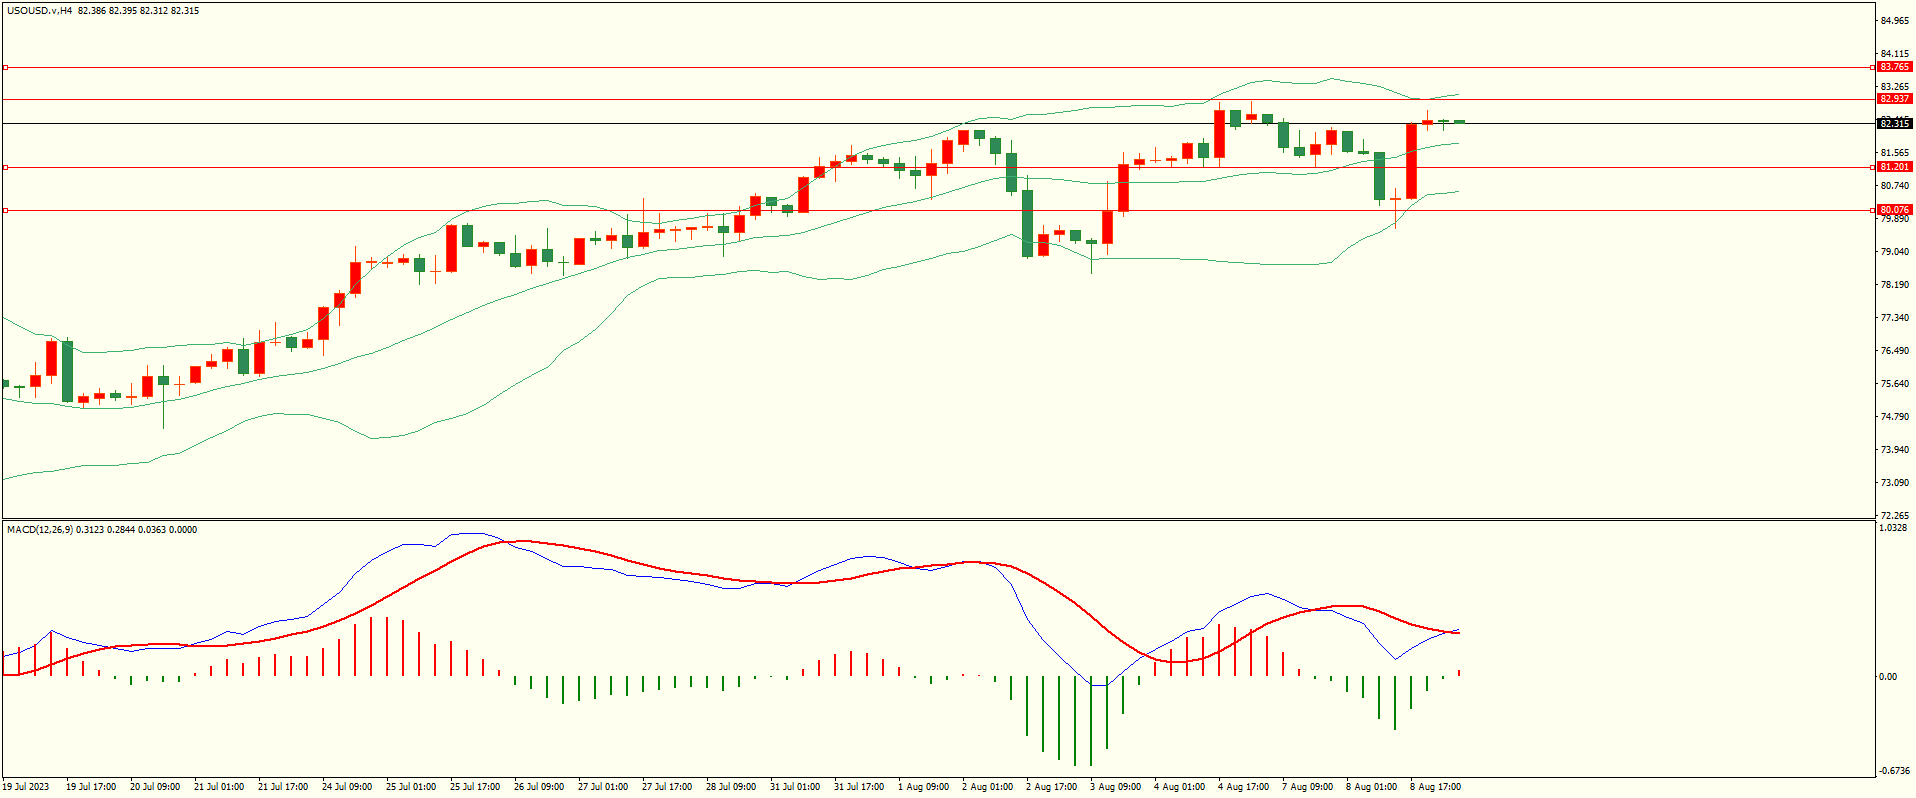Click the red 80.076 price tag

tap(1894, 210)
